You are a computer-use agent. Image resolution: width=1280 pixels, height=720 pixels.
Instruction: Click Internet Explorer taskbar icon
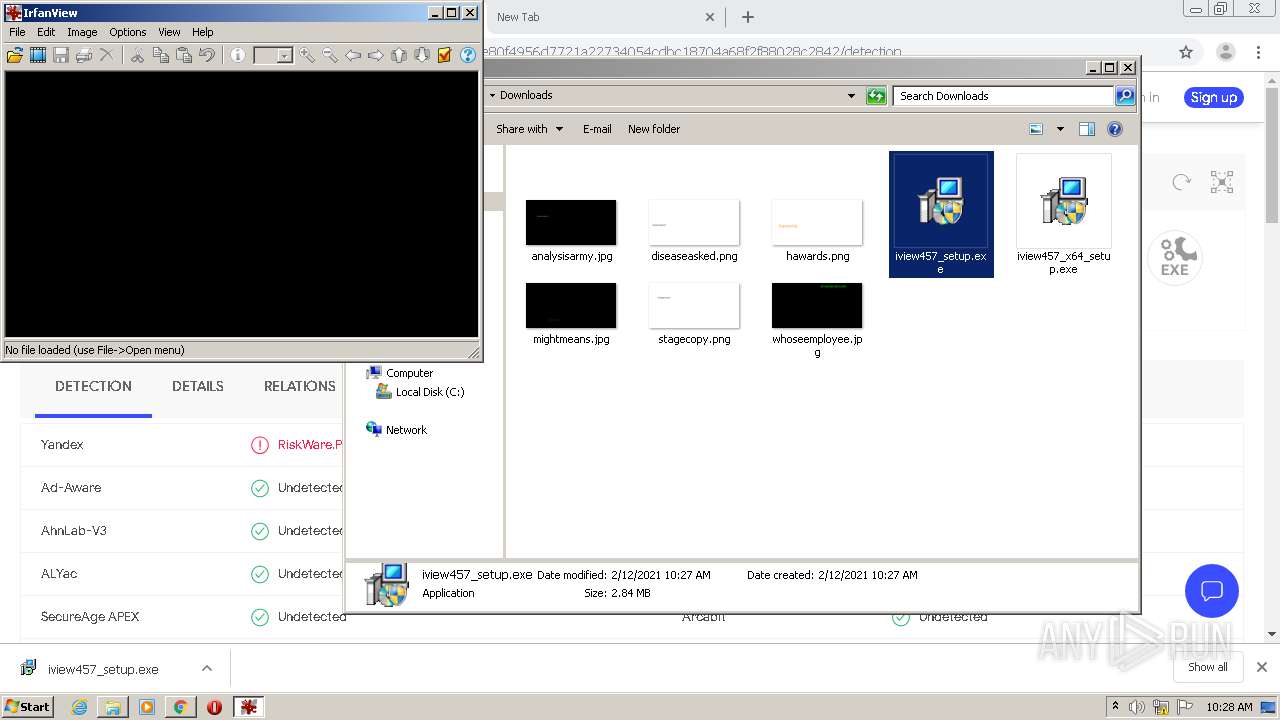click(x=79, y=707)
